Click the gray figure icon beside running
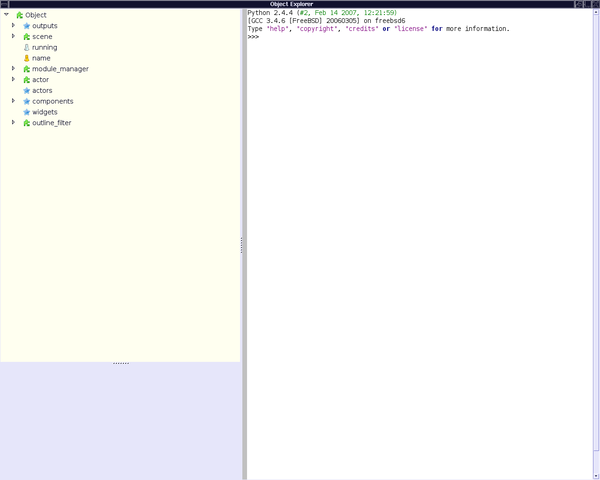Screen dimensions: 600x480 click(26, 47)
